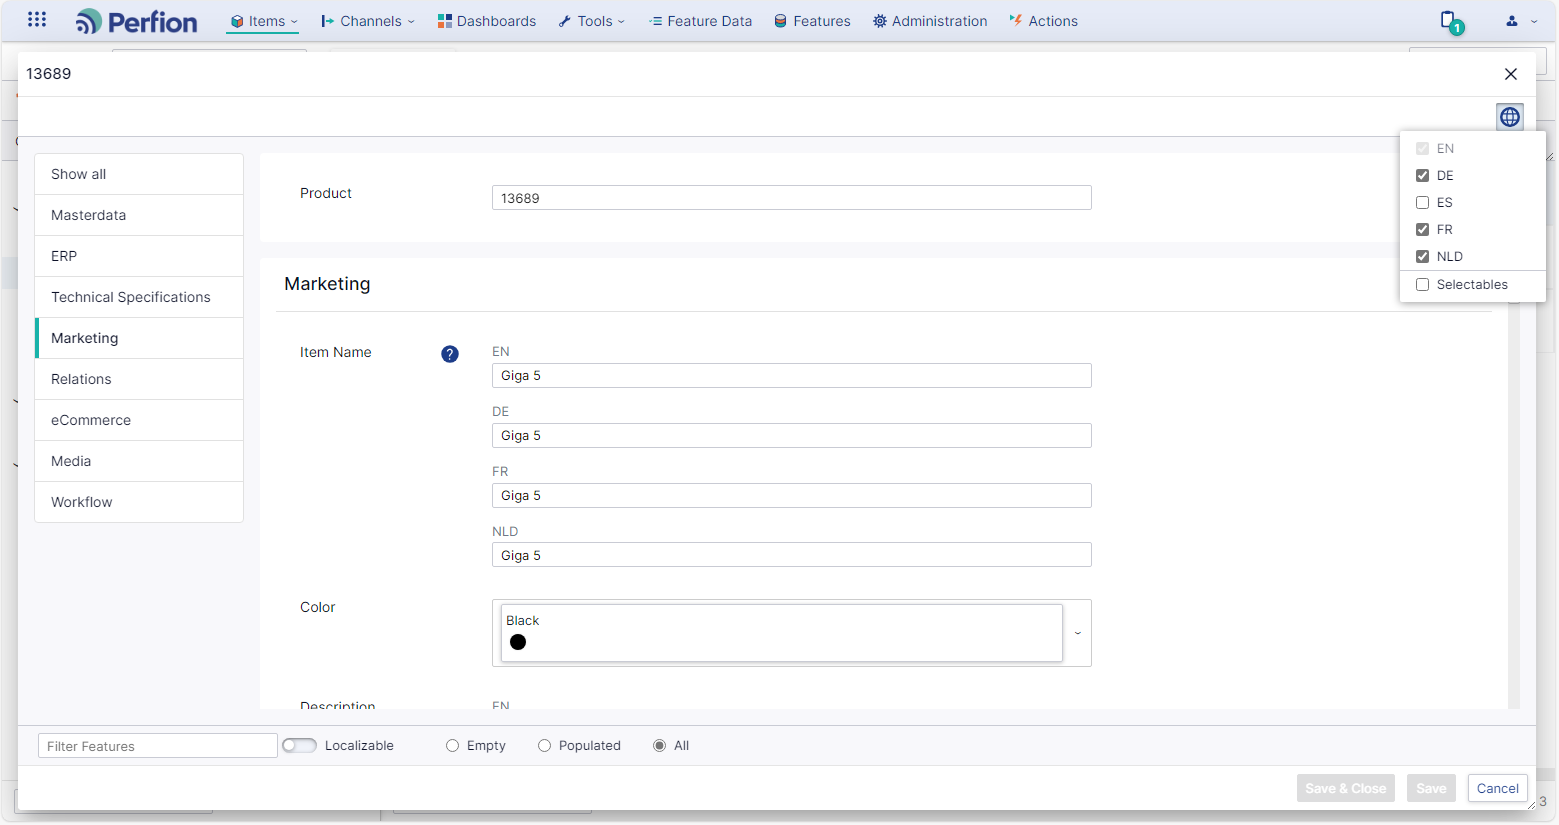Click the Save button
This screenshot has height=825, width=1559.
1431,788
